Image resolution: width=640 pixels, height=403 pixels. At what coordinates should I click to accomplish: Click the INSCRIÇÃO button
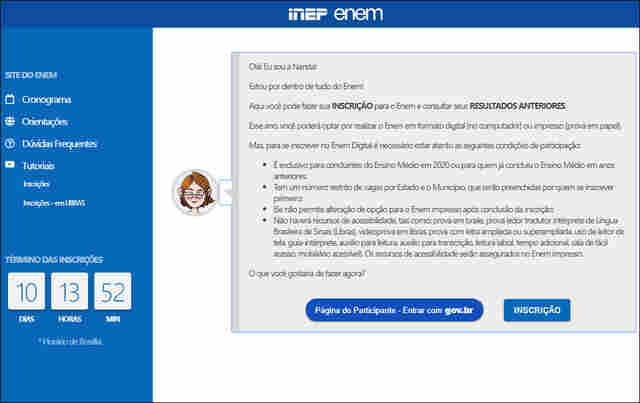(x=537, y=310)
